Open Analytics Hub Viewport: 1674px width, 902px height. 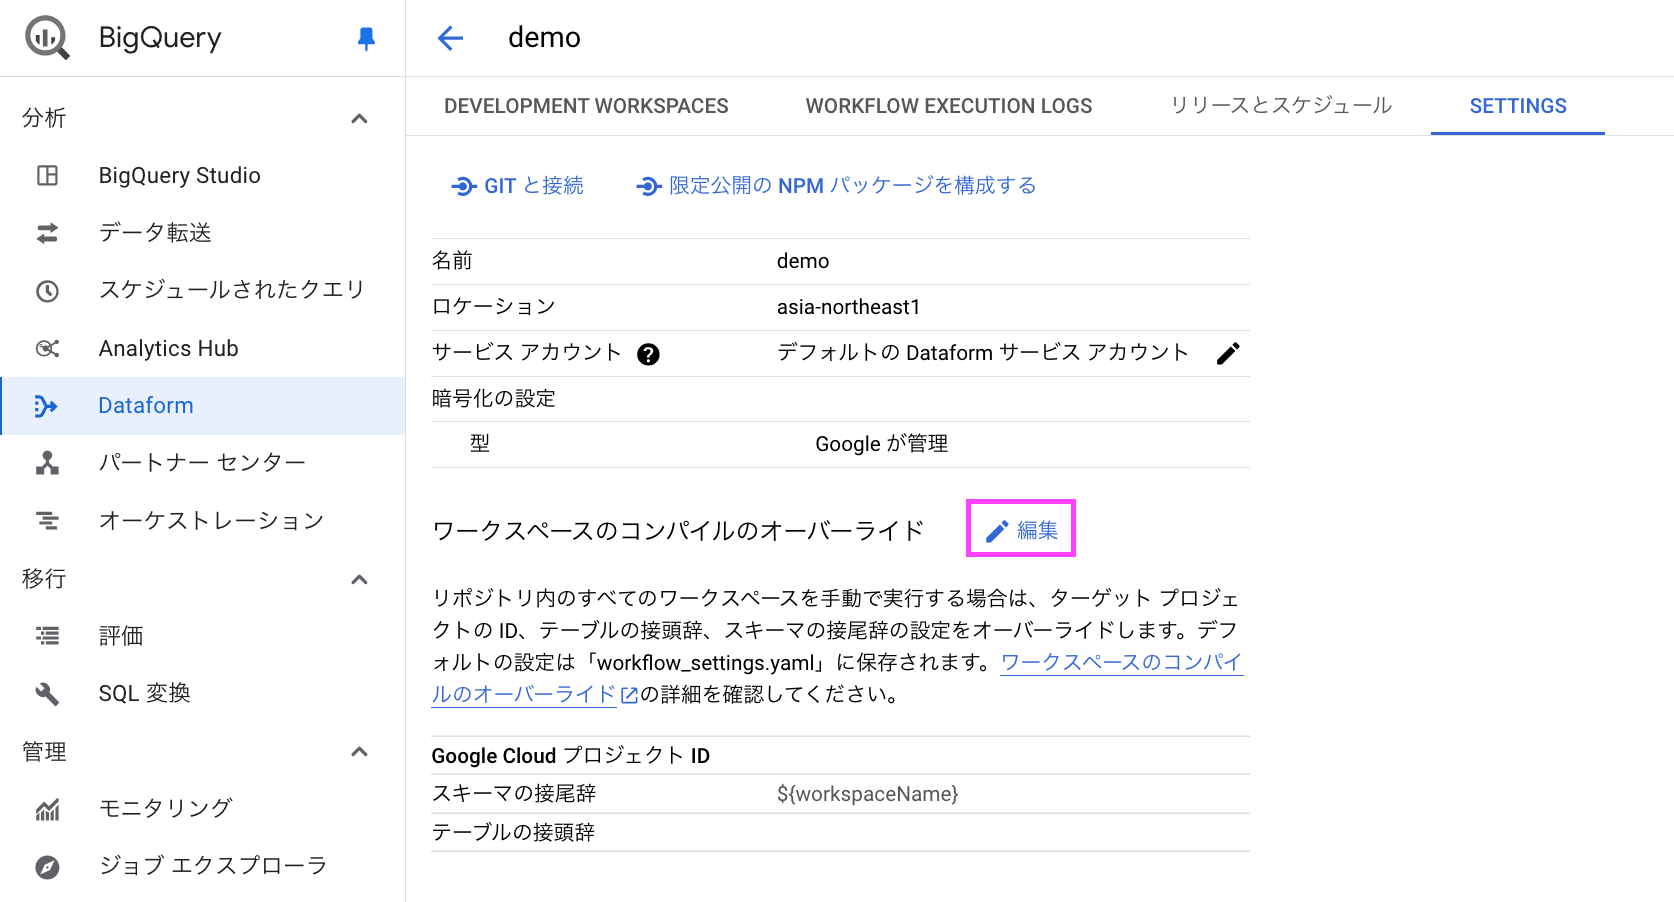(x=168, y=348)
